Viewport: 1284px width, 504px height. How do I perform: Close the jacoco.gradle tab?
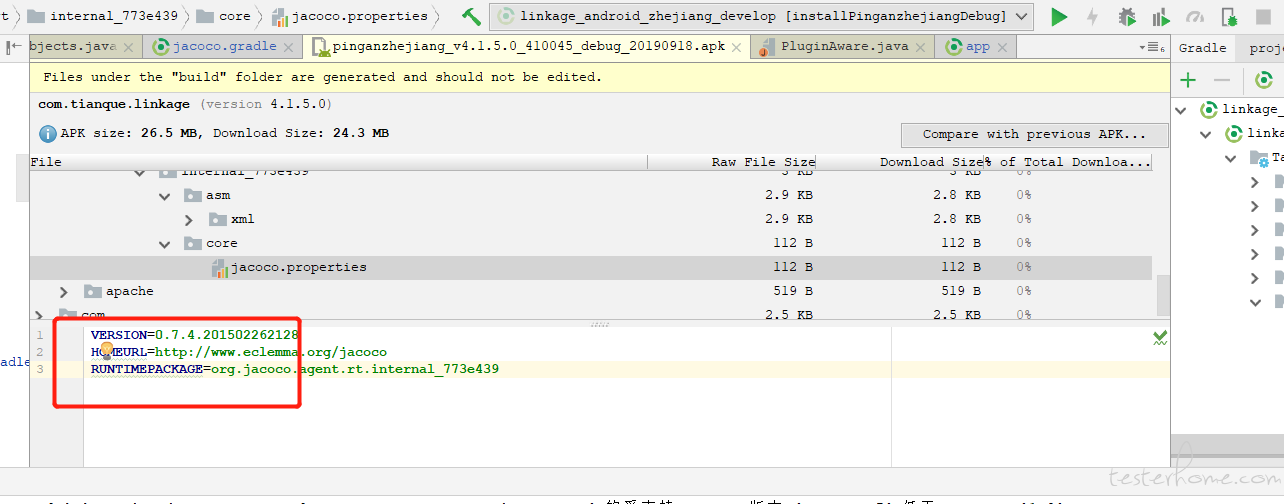(x=290, y=47)
